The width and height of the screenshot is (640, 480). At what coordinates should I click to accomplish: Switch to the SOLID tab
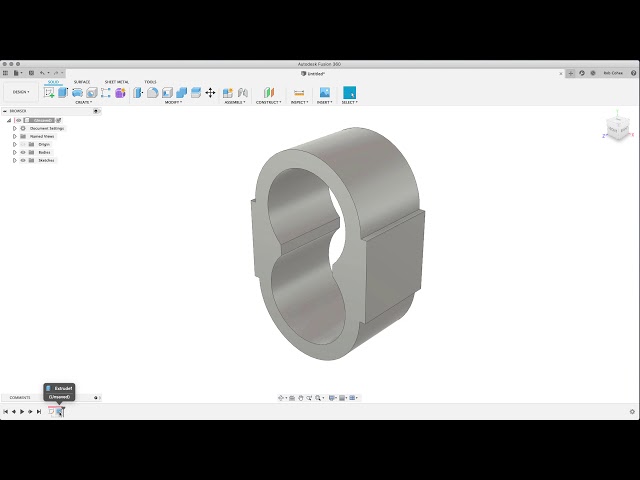click(53, 82)
